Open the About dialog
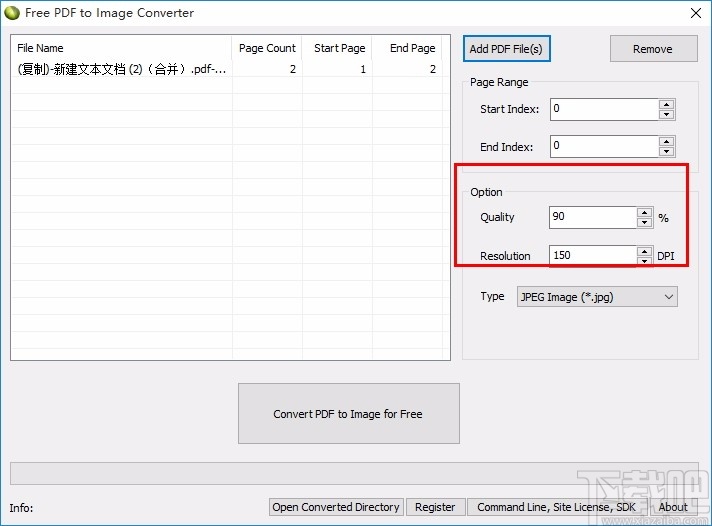The height and width of the screenshot is (526, 712). pos(673,507)
